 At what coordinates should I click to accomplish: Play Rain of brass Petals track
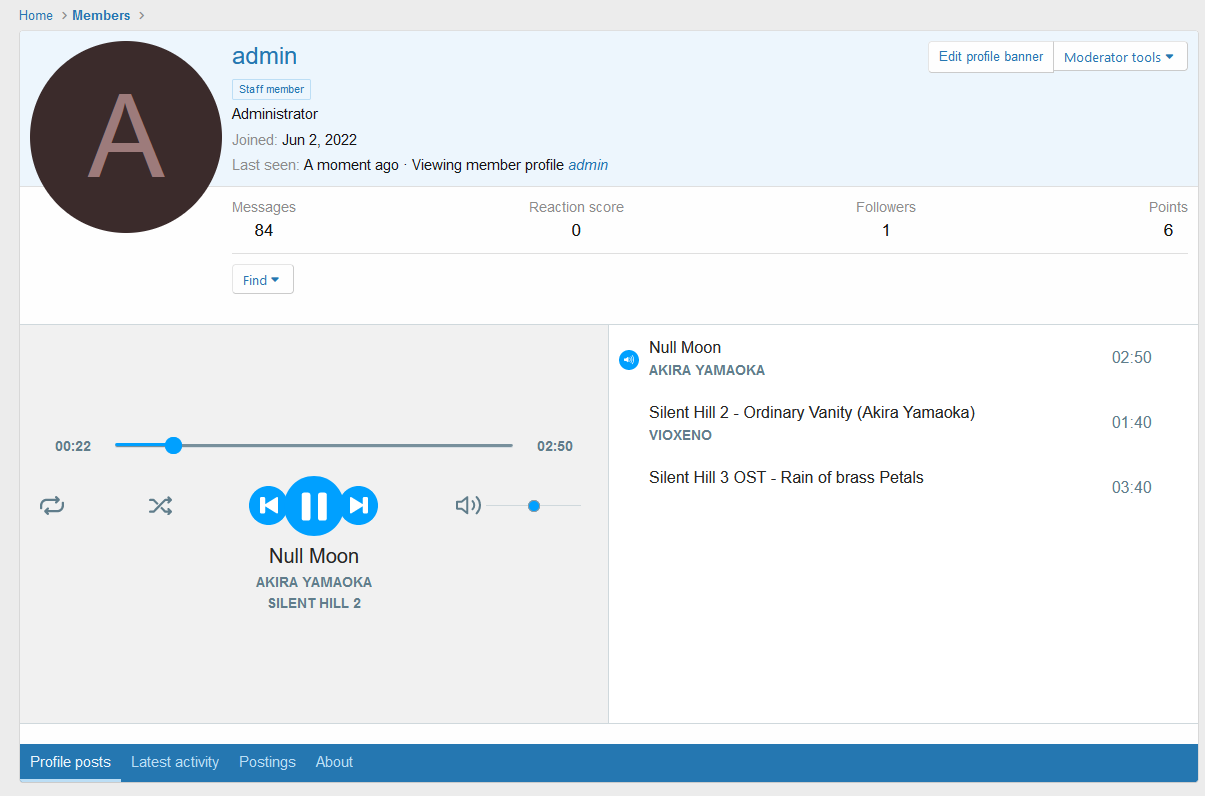tap(786, 478)
